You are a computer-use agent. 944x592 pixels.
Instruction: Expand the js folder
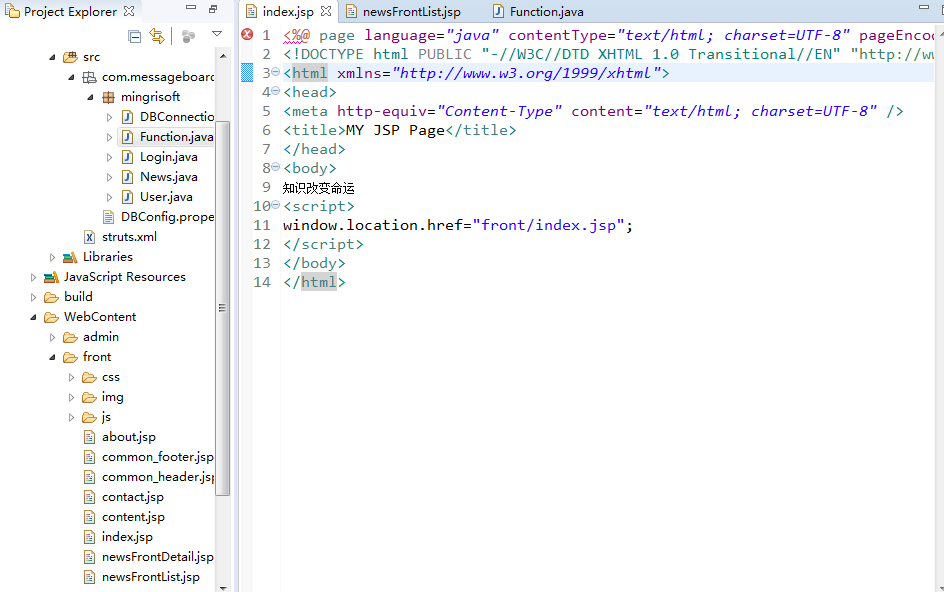[x=71, y=417]
